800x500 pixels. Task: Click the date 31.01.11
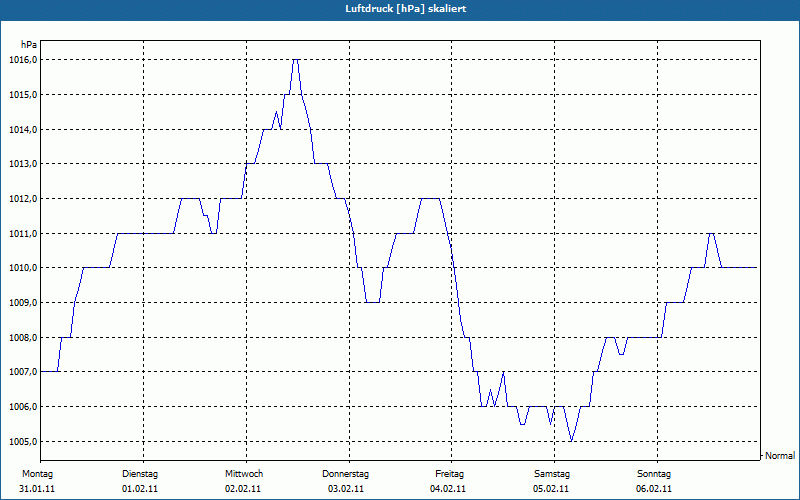(37, 489)
